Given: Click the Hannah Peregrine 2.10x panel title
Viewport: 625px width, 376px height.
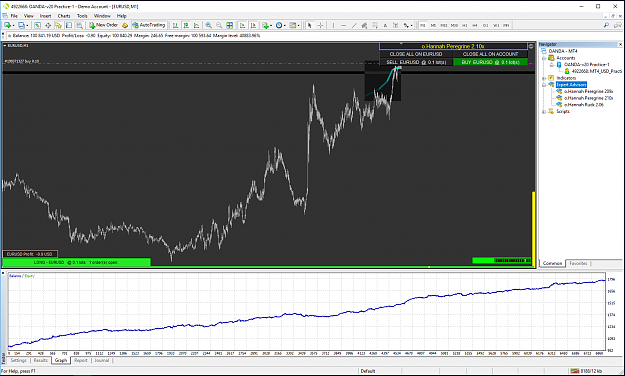Looking at the screenshot, I should point(453,47).
